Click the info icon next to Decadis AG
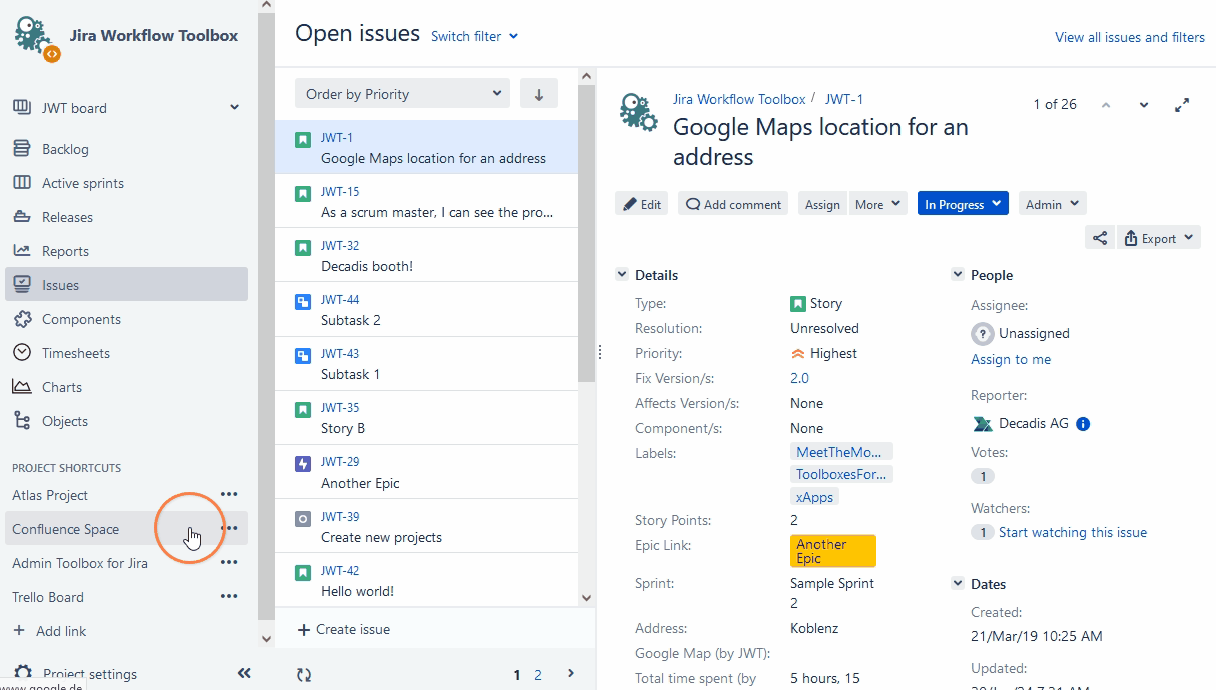The image size is (1216, 690). point(1083,424)
